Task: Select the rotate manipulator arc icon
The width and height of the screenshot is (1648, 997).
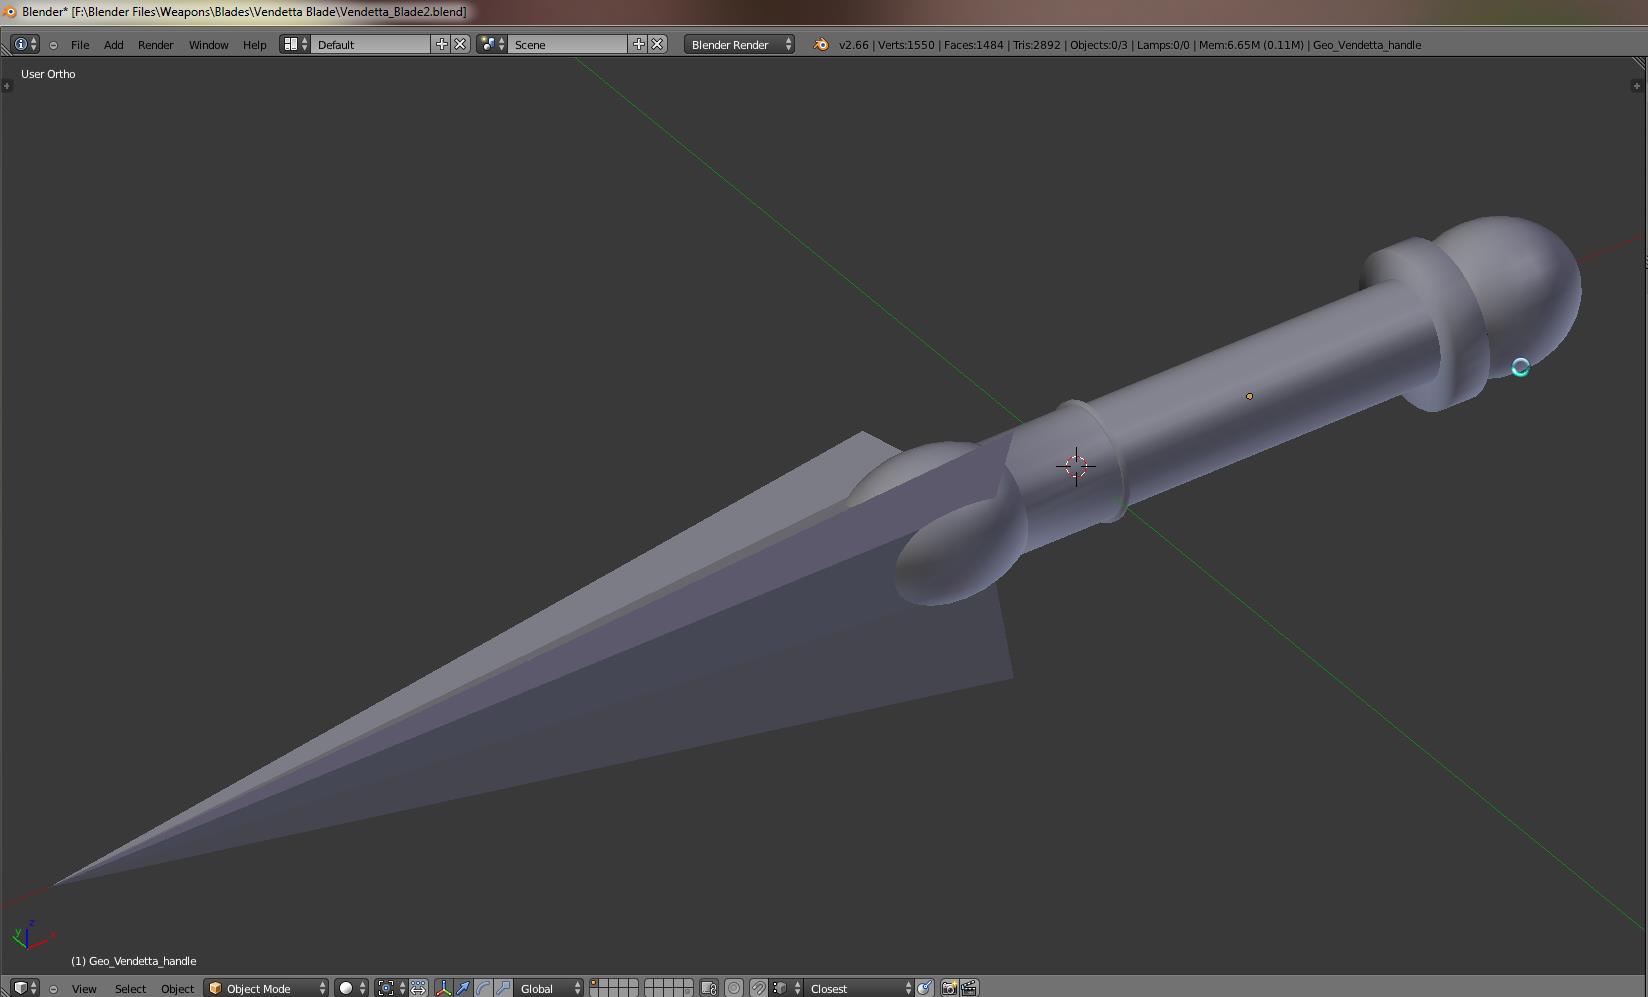Action: point(483,988)
